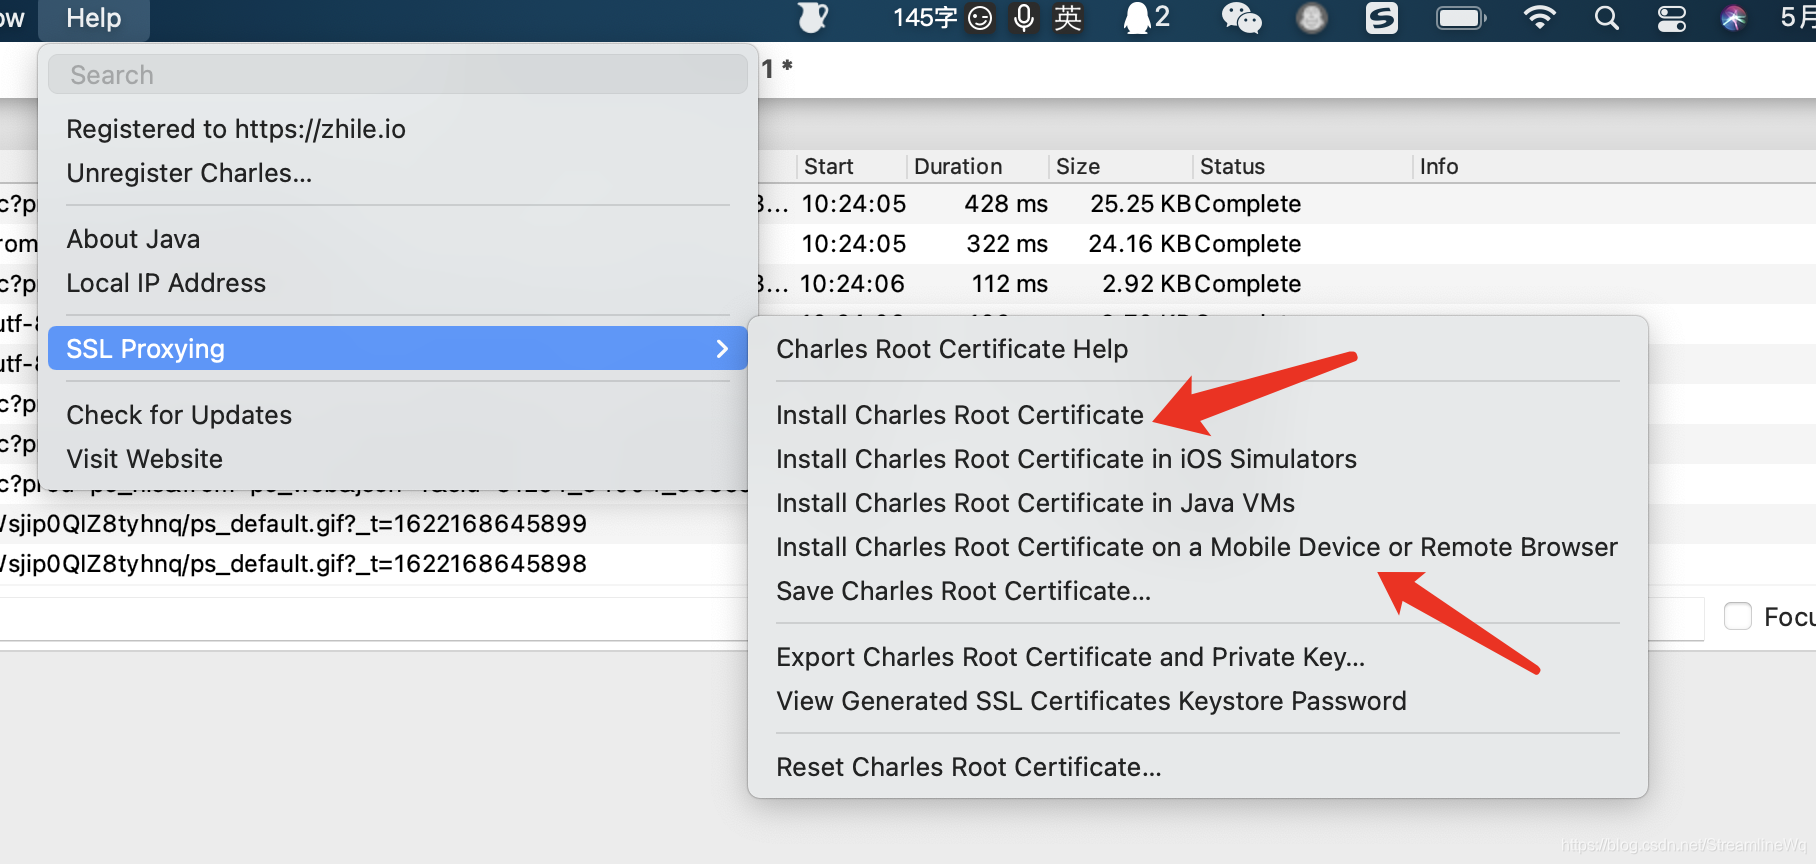Click the 145字 input method counter

tap(925, 18)
